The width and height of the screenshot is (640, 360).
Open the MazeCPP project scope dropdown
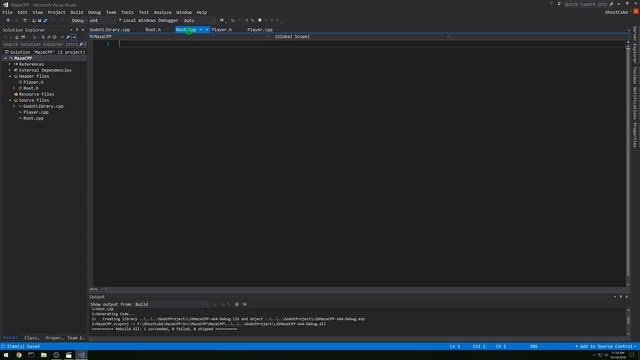point(180,37)
